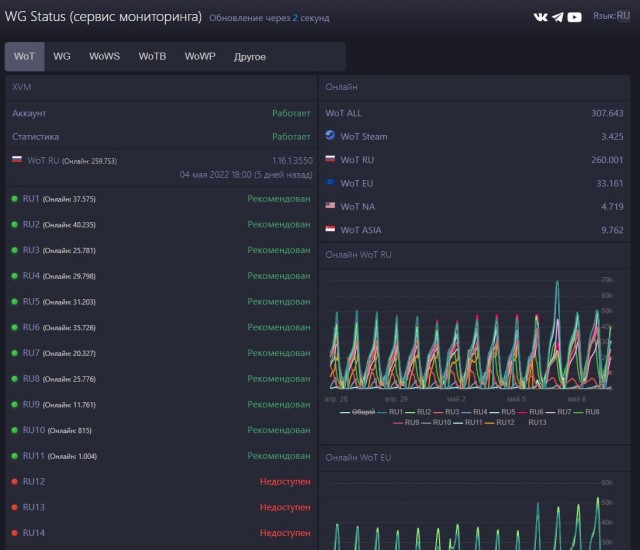The image size is (640, 550).
Task: Click the Статистика row label
Action: point(36,137)
